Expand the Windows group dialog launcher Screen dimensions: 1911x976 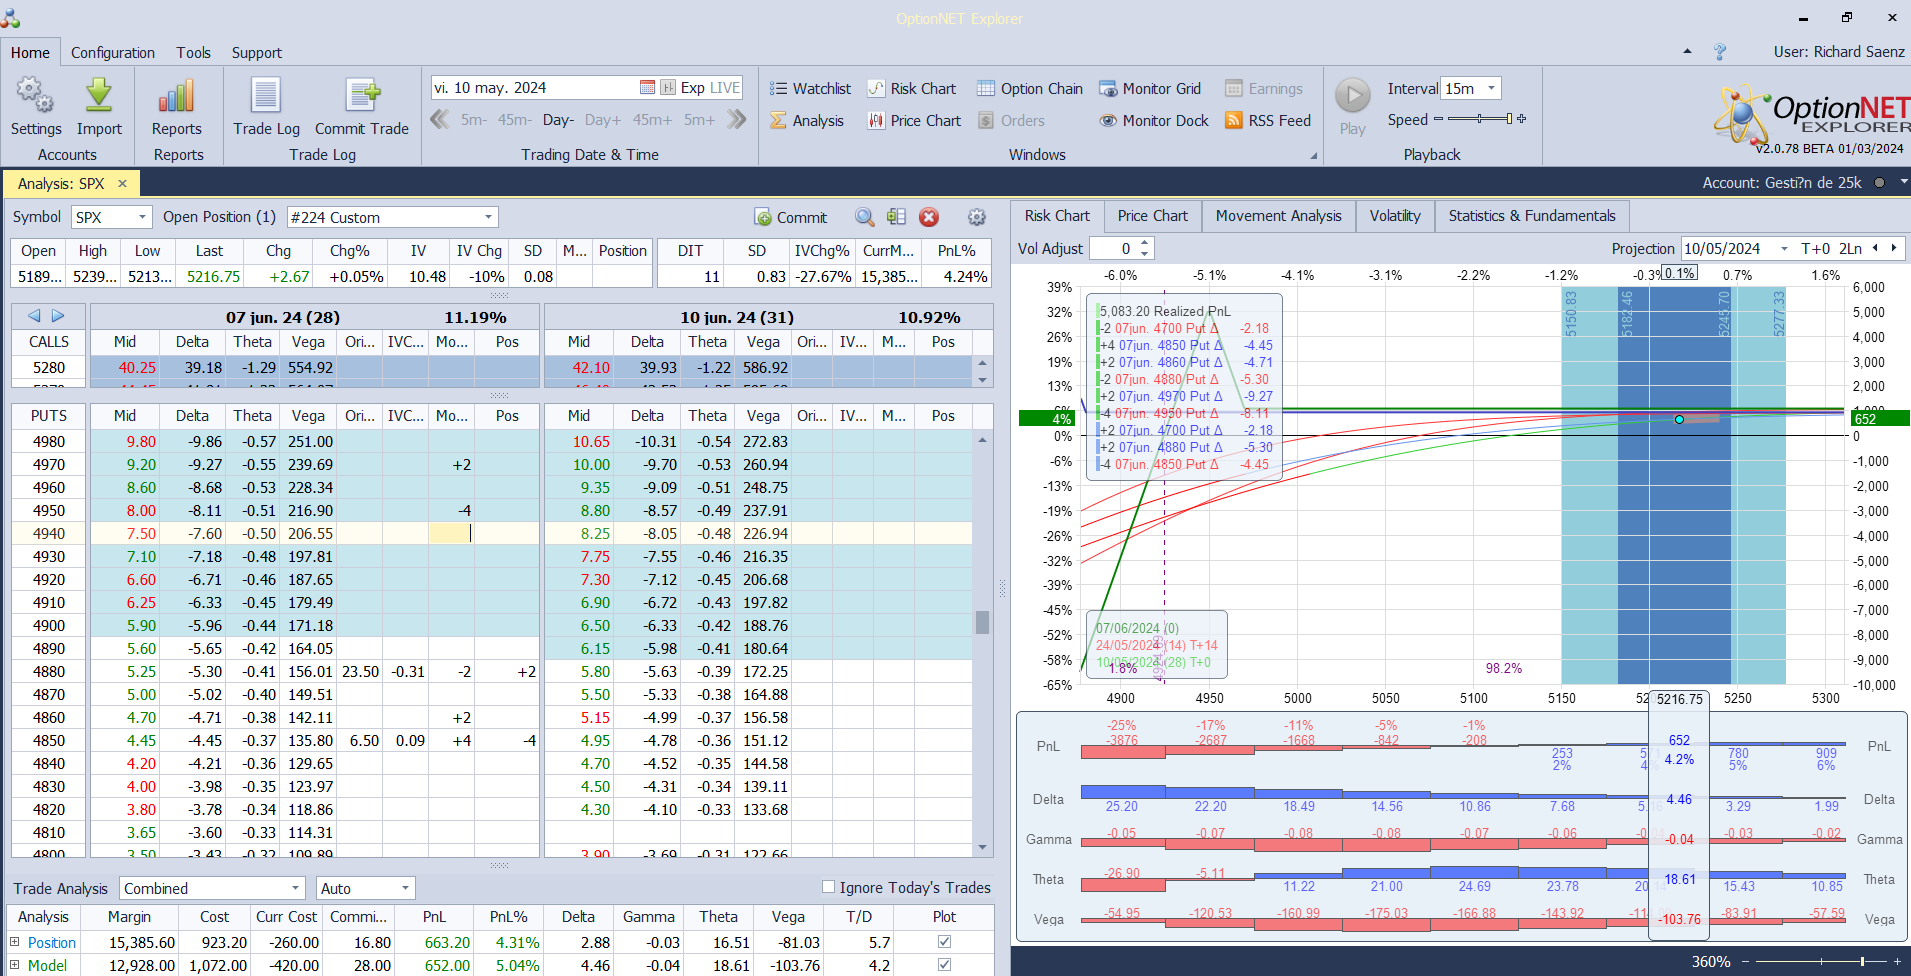point(1313,156)
